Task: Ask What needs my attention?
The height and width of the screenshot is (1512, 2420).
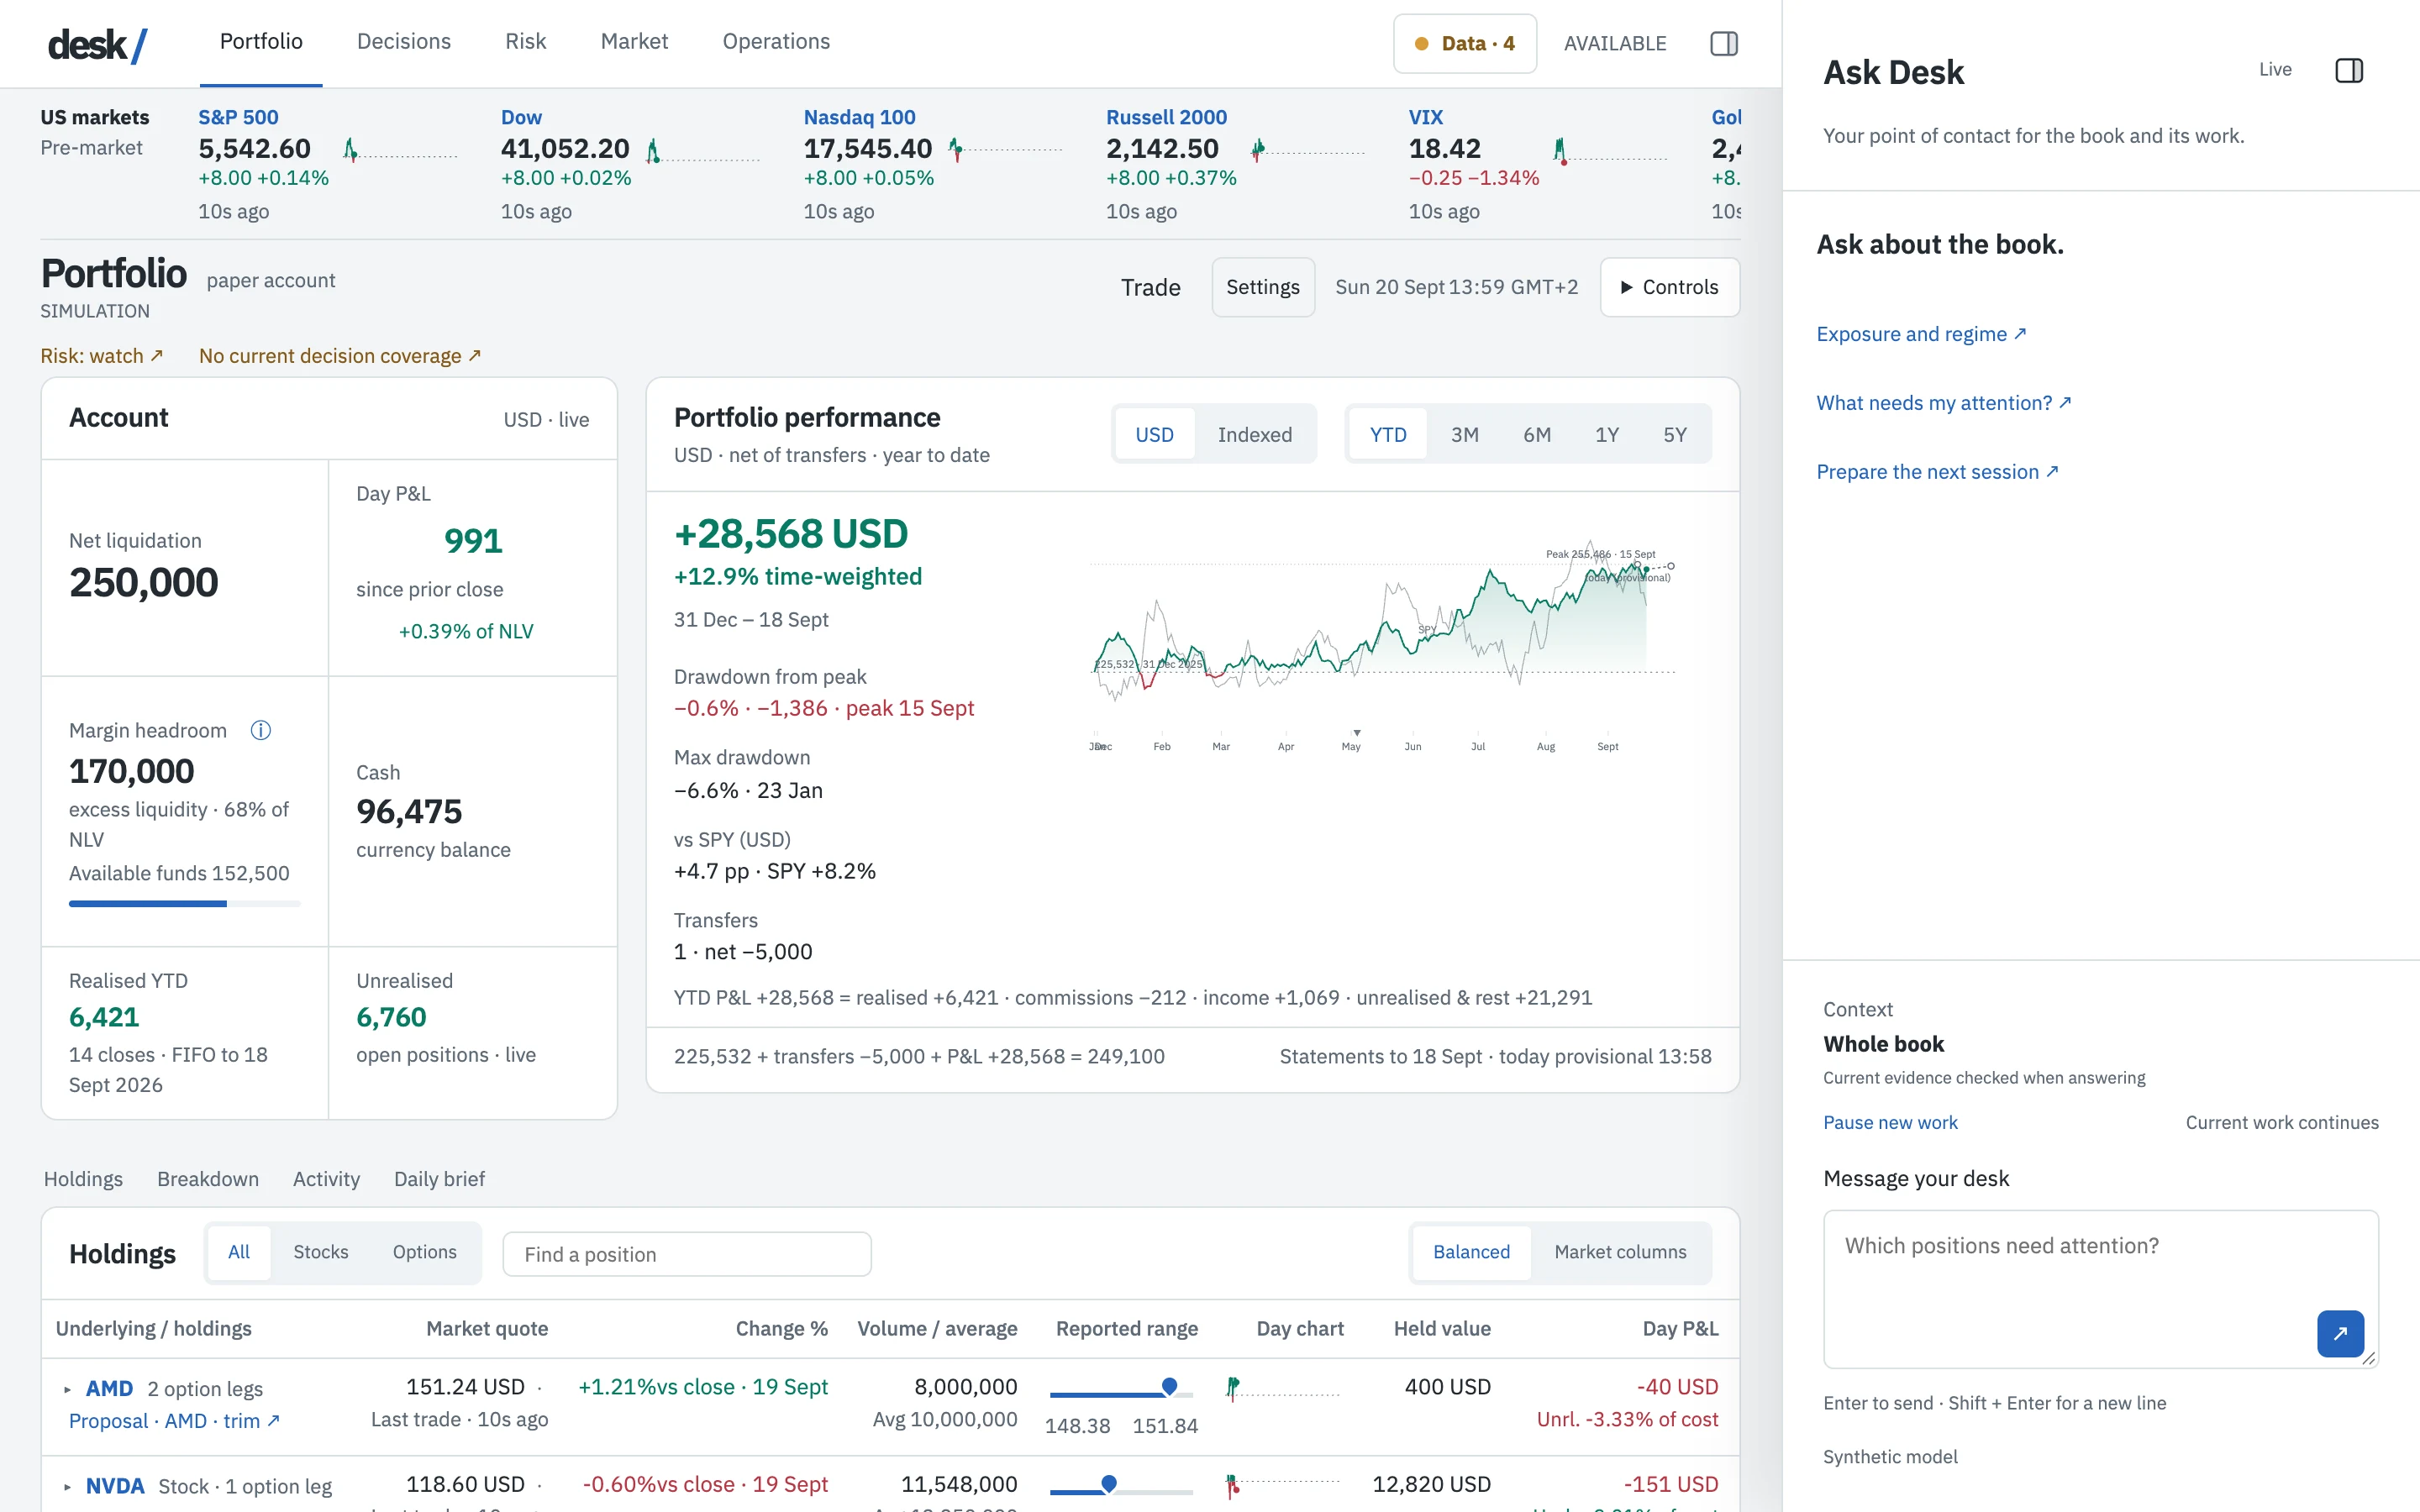Action: click(1944, 402)
